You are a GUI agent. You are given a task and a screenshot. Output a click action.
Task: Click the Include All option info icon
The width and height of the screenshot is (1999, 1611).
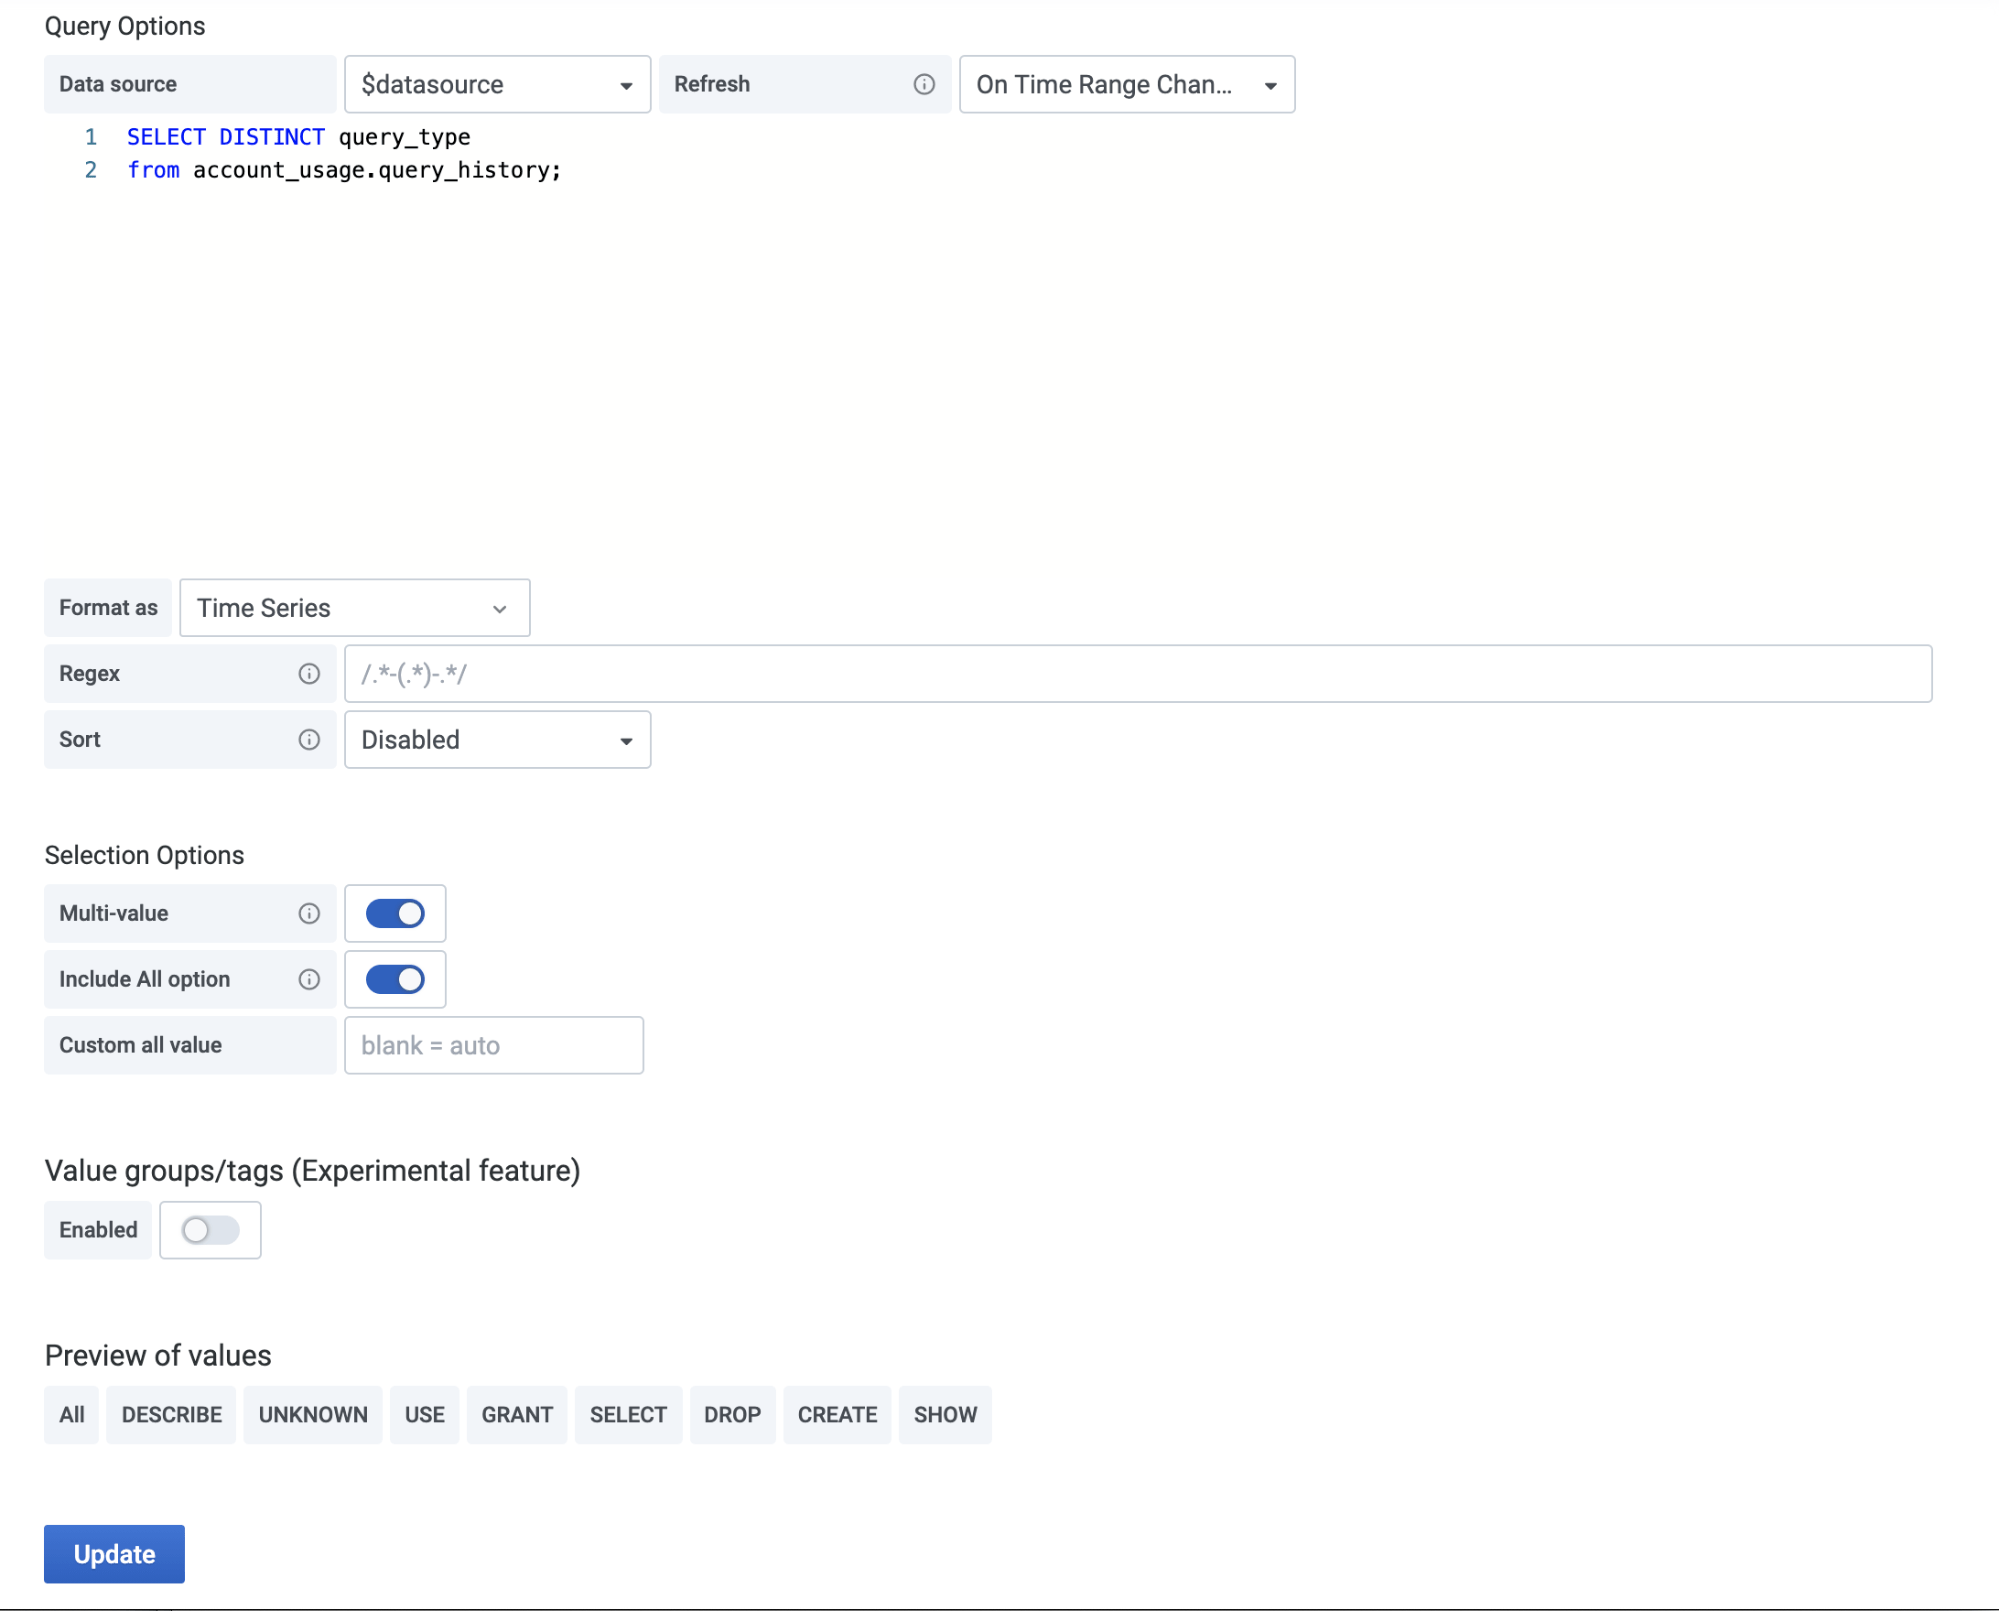tap(309, 979)
